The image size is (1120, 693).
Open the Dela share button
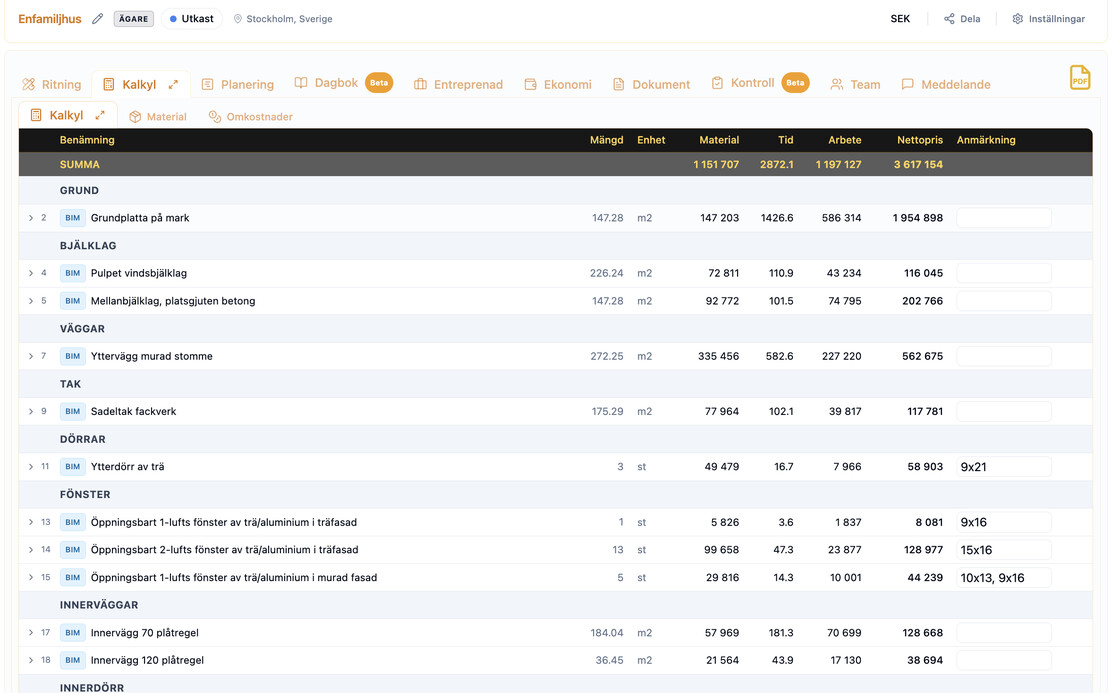click(x=962, y=19)
